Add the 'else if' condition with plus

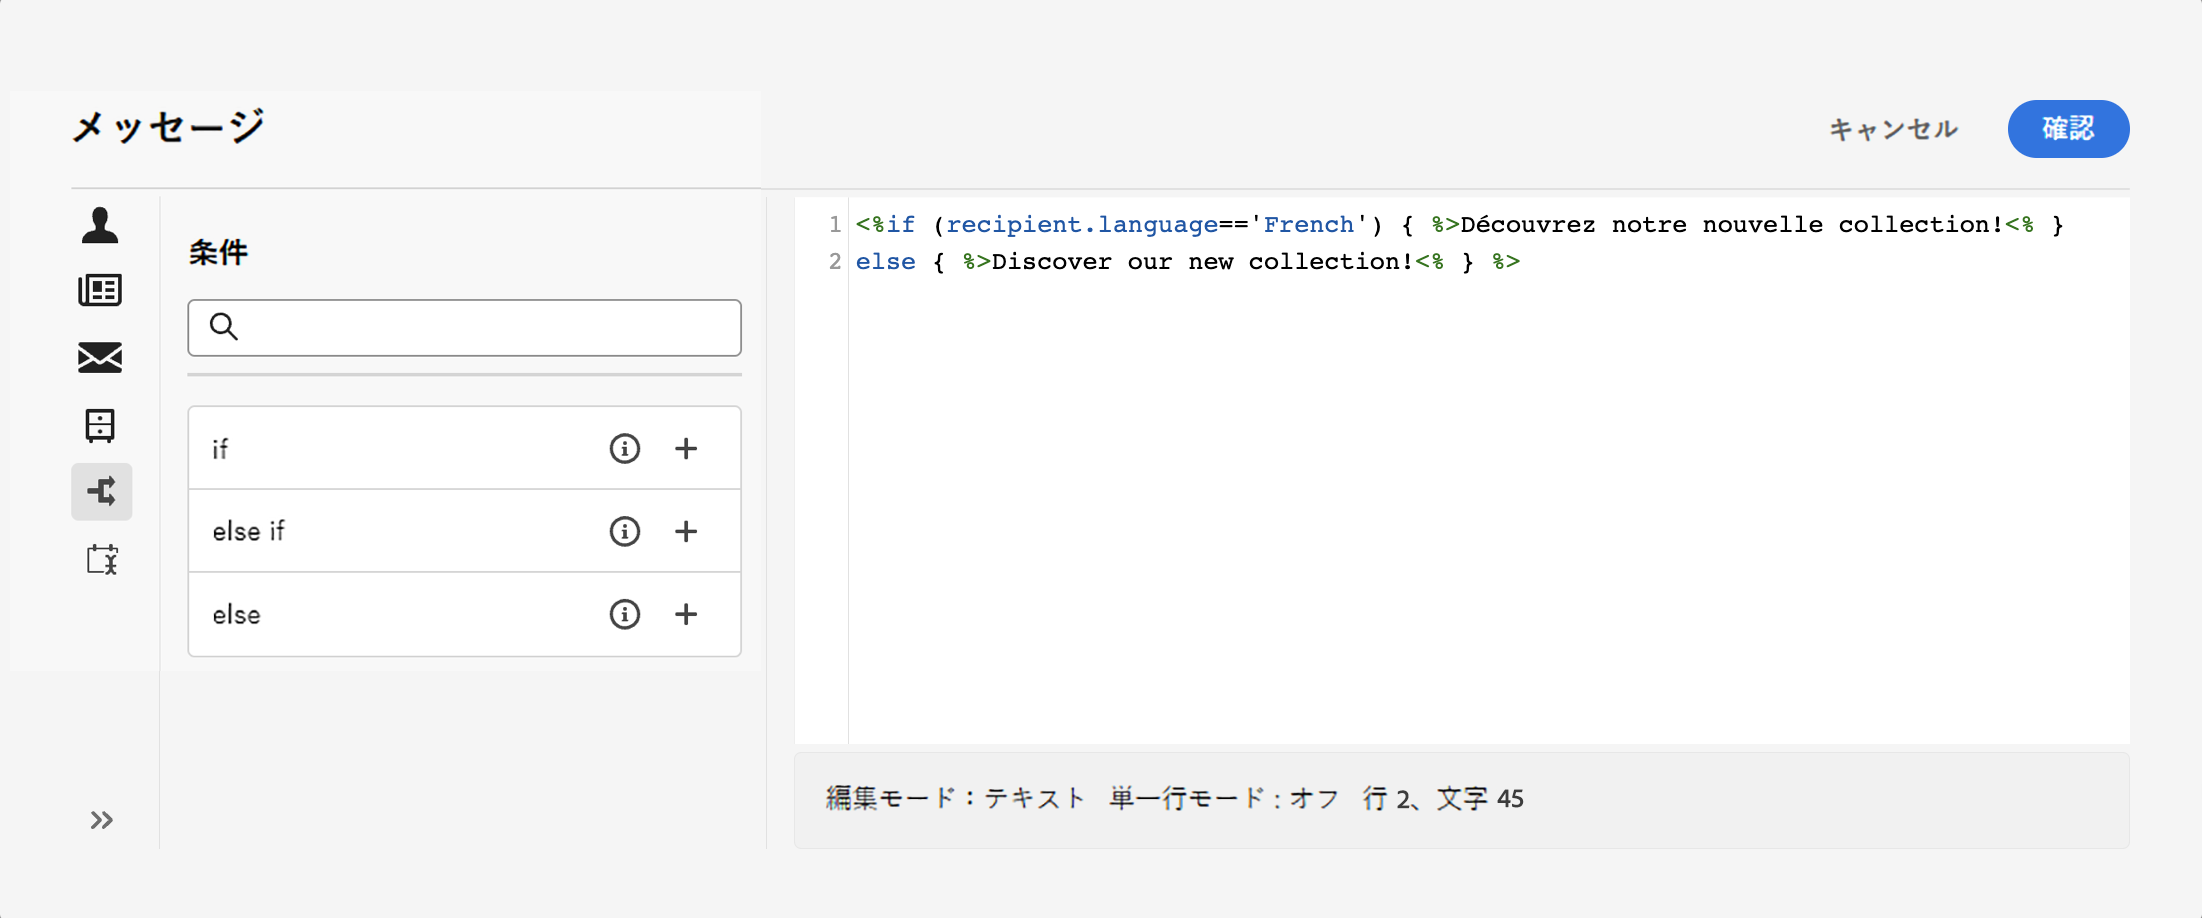[x=686, y=531]
